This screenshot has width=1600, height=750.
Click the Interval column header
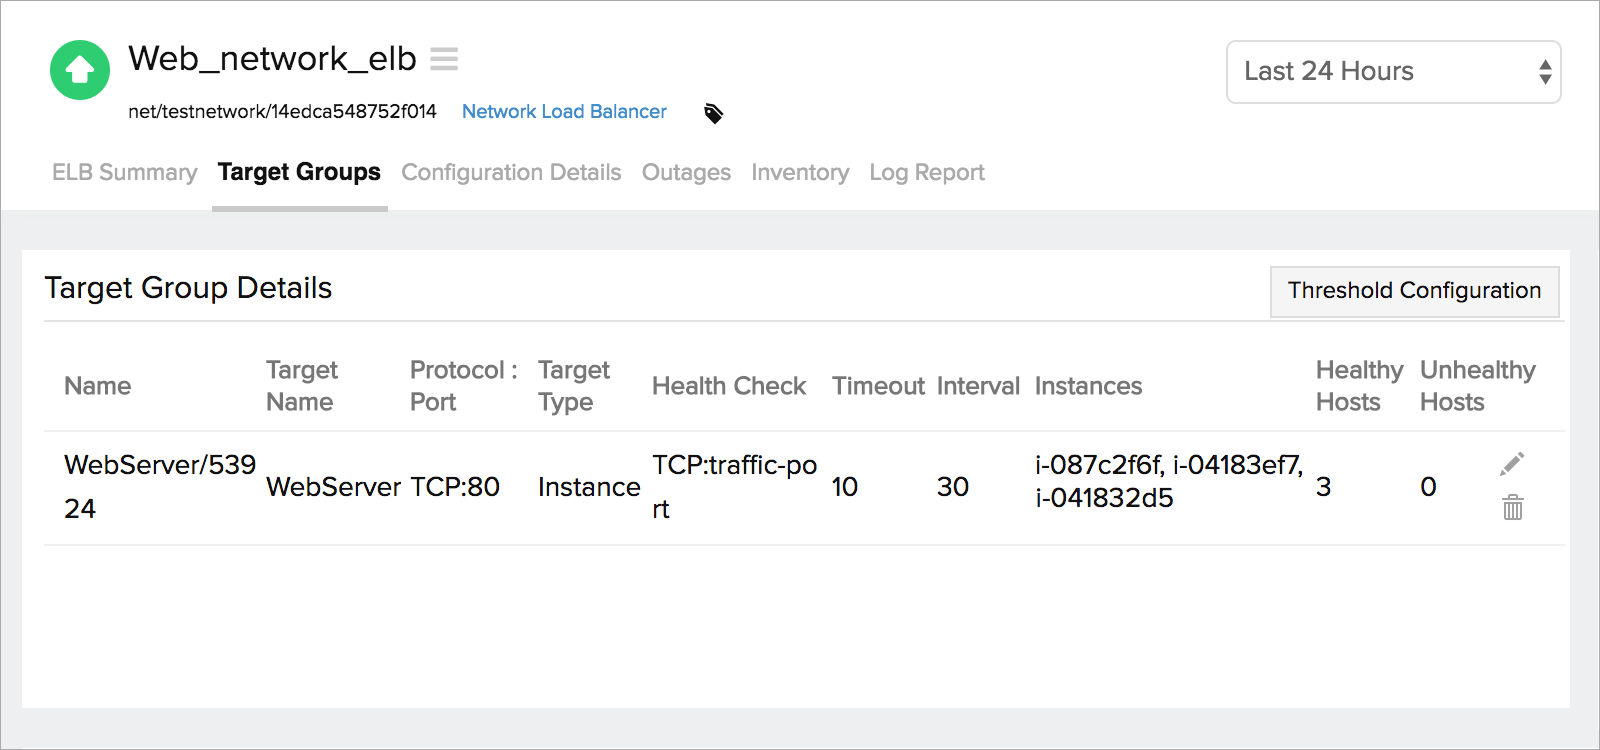click(x=978, y=386)
